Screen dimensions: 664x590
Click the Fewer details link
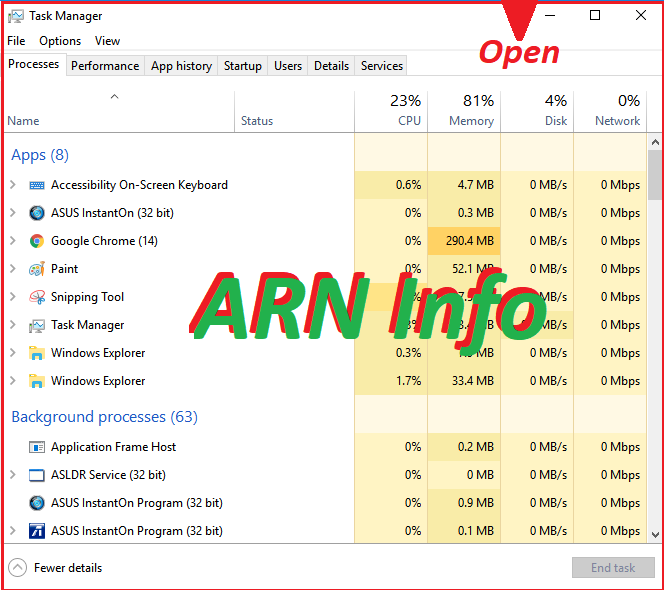68,568
